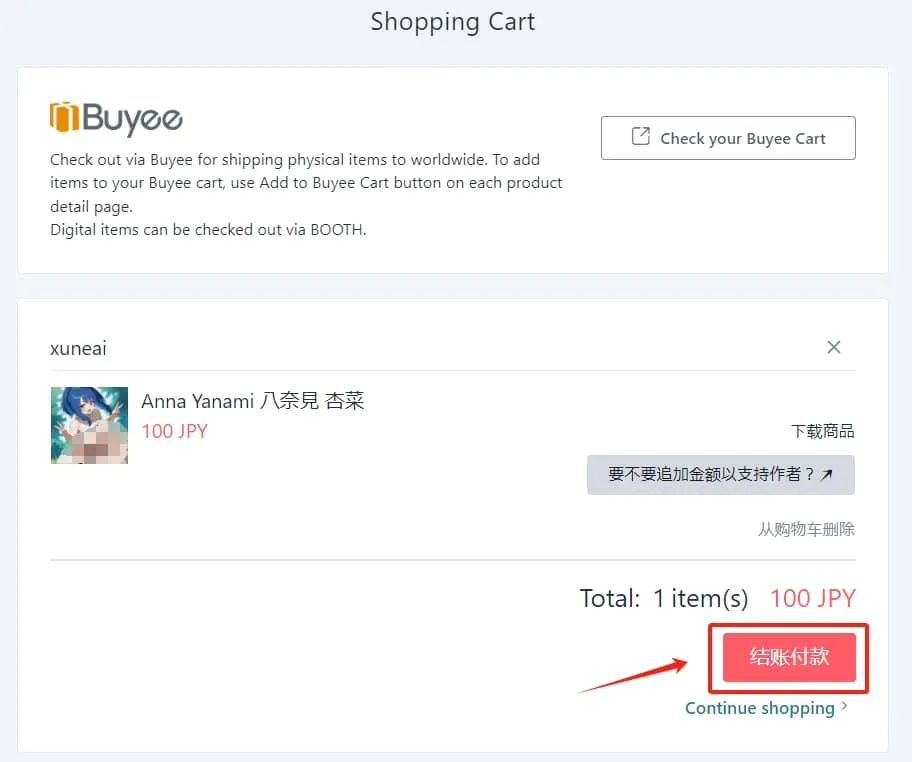This screenshot has height=762, width=912.
Task: Click the Total 100 JPY amount
Action: (x=812, y=598)
